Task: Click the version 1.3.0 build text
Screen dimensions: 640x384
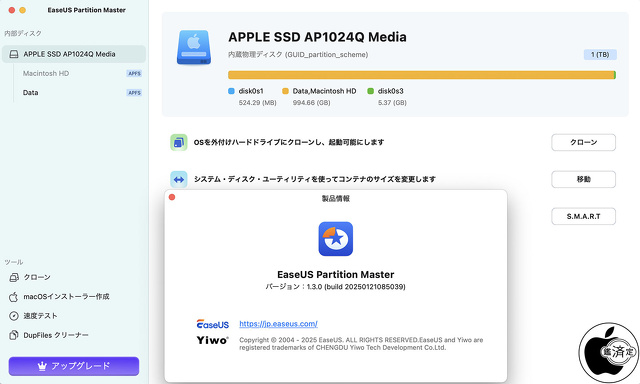Action: coord(336,287)
